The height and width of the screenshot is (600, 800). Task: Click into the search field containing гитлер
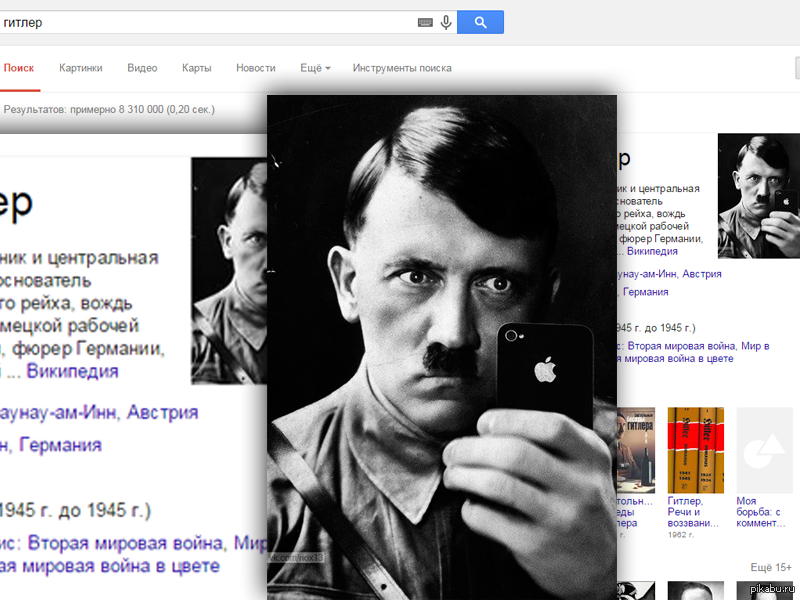click(x=207, y=22)
